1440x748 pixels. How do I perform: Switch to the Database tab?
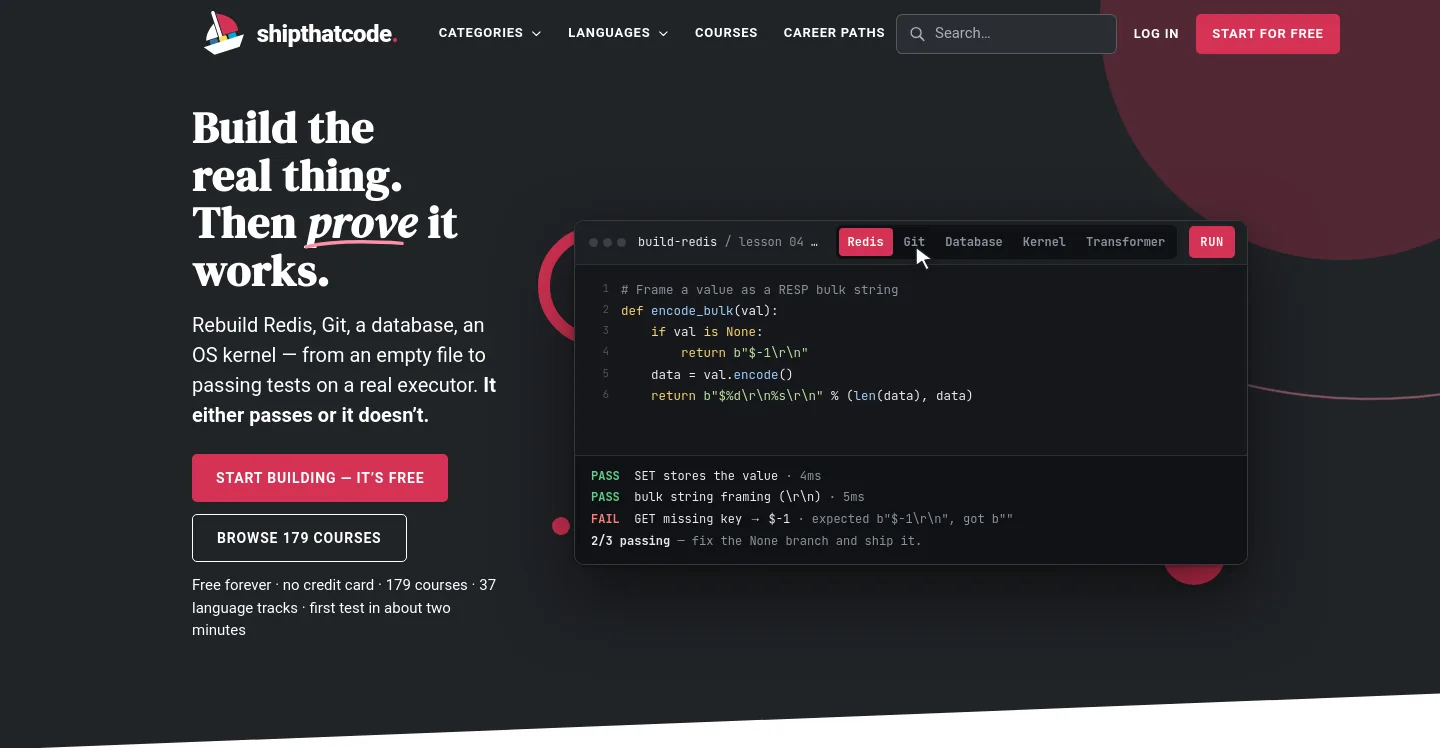pos(973,242)
